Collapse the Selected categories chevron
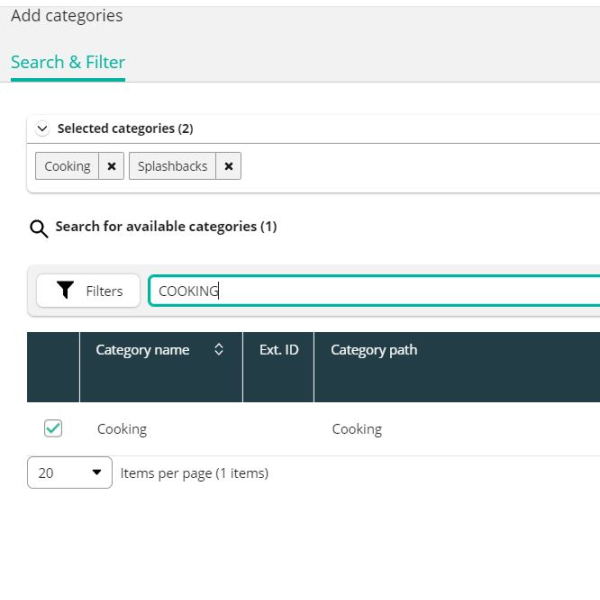Screen dimensions: 600x600 coord(42,128)
